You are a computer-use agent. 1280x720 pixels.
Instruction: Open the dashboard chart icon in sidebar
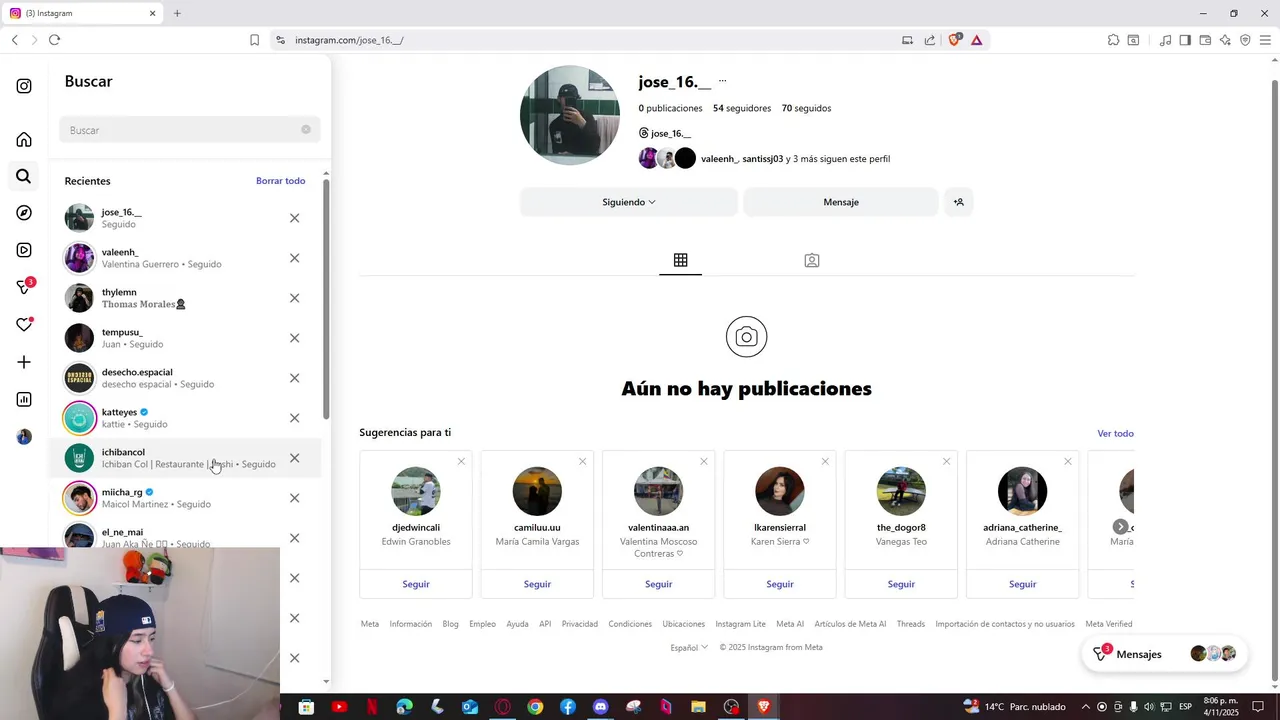coord(24,400)
